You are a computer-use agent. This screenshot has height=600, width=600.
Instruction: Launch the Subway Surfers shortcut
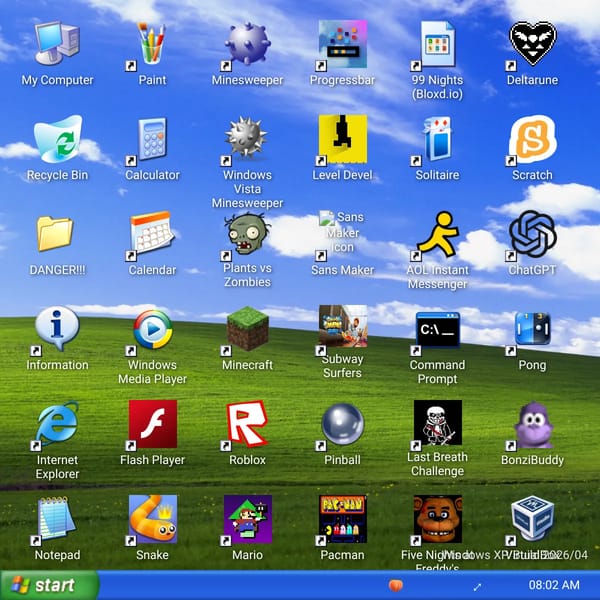pos(342,326)
